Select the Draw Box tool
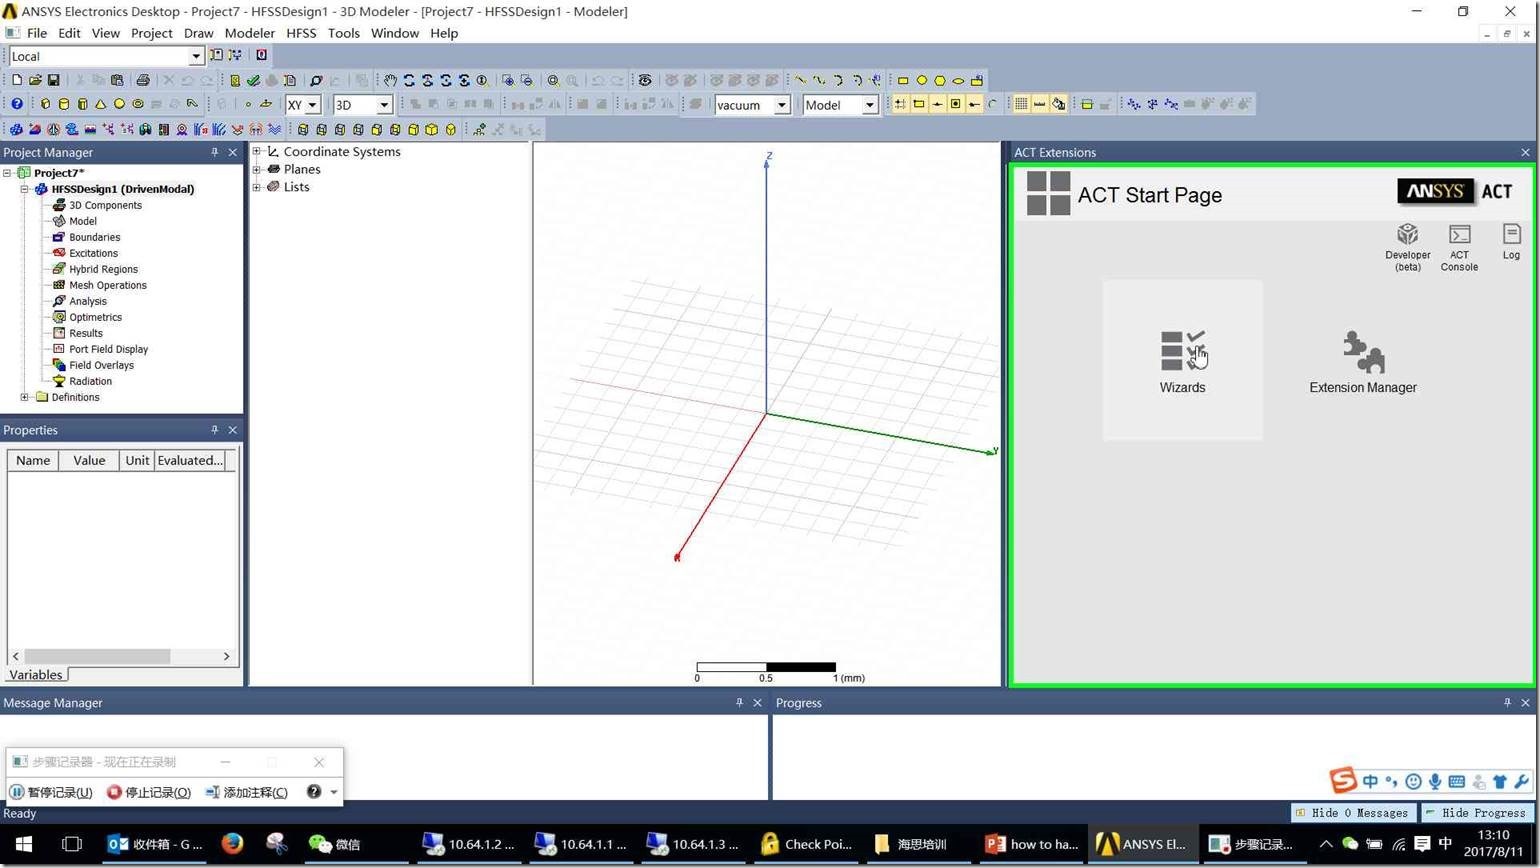Viewport: 1540px width, 868px height. [x=45, y=104]
